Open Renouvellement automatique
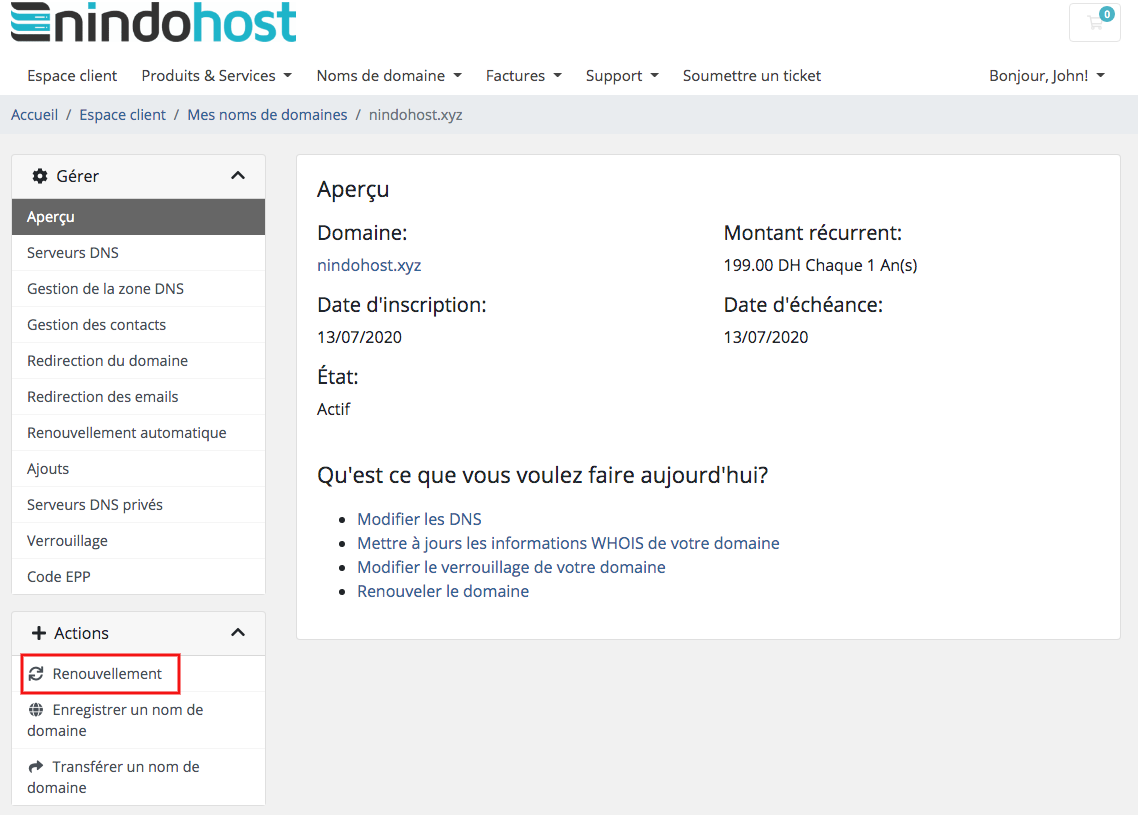Screen dimensions: 1138x815 139,433
